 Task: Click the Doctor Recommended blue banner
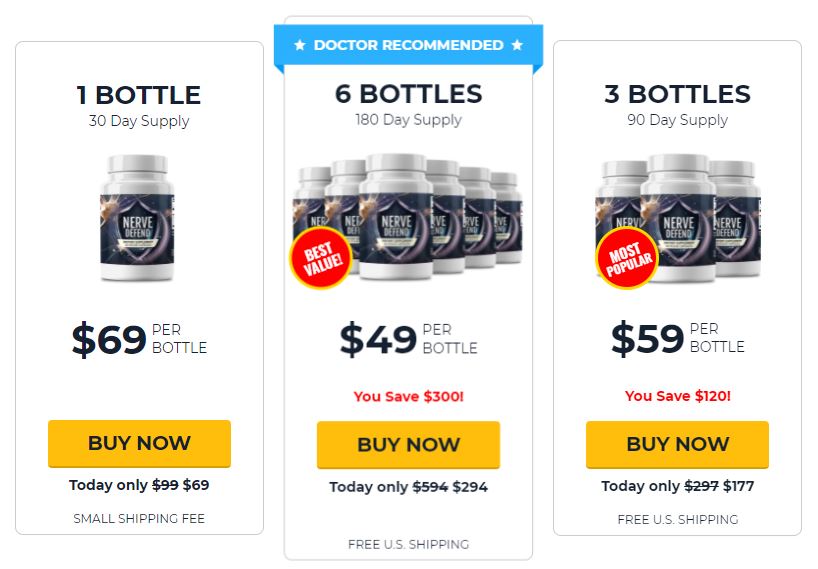408,45
